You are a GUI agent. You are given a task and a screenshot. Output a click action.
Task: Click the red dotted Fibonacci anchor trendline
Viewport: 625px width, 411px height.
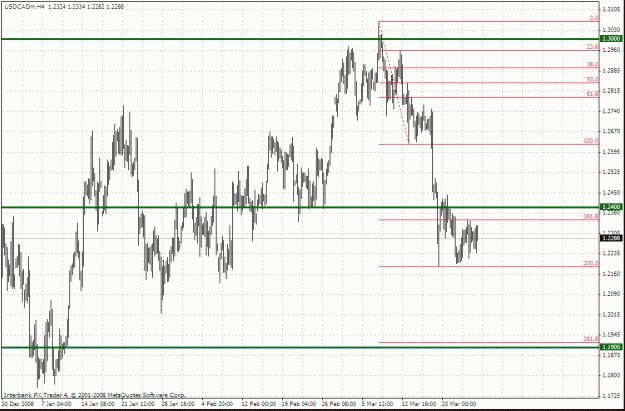point(394,83)
